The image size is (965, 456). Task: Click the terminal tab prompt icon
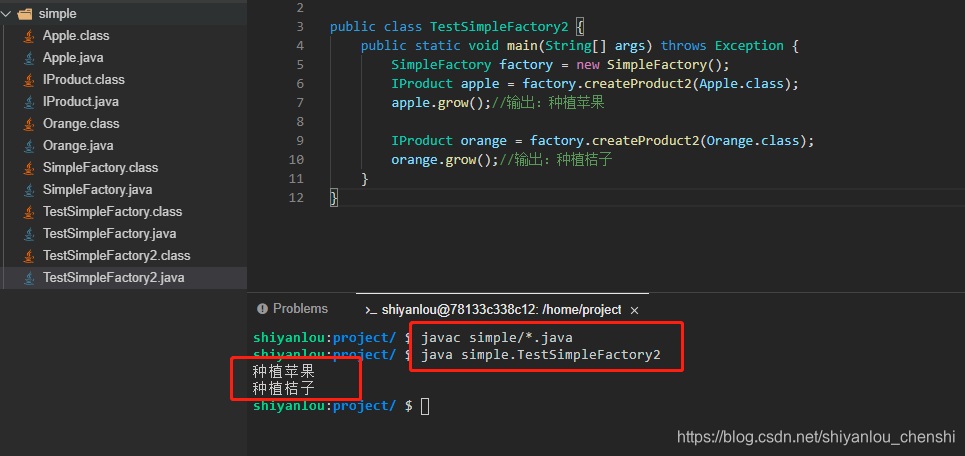370,310
